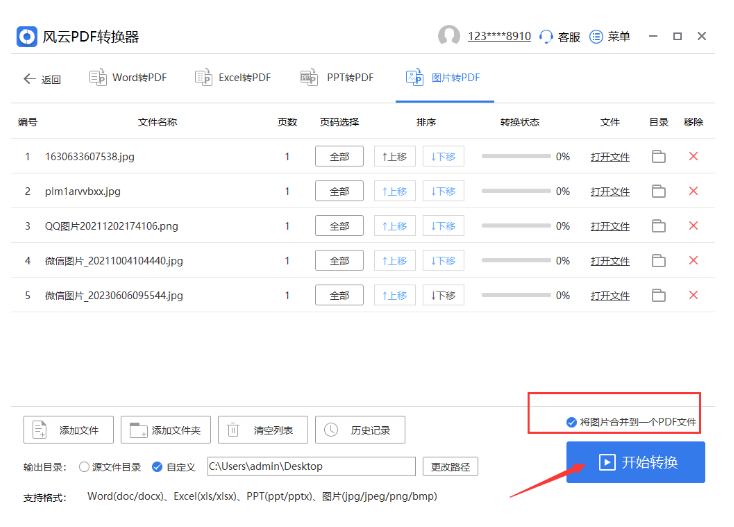
Task: Click 添加文件夹 add folder button
Action: (x=166, y=430)
